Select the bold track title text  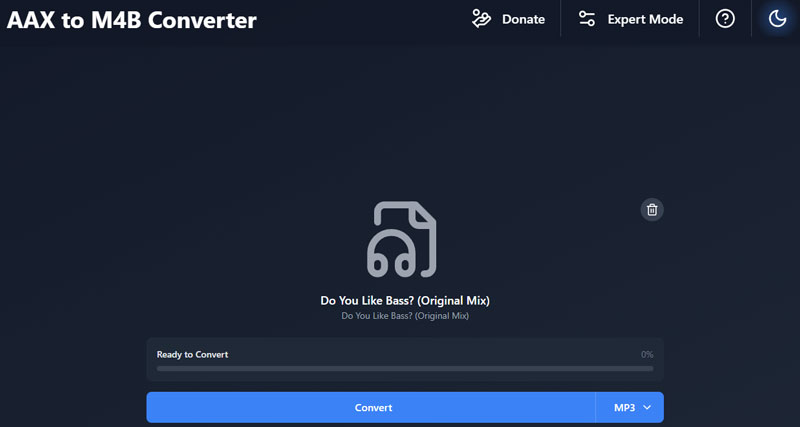(404, 300)
